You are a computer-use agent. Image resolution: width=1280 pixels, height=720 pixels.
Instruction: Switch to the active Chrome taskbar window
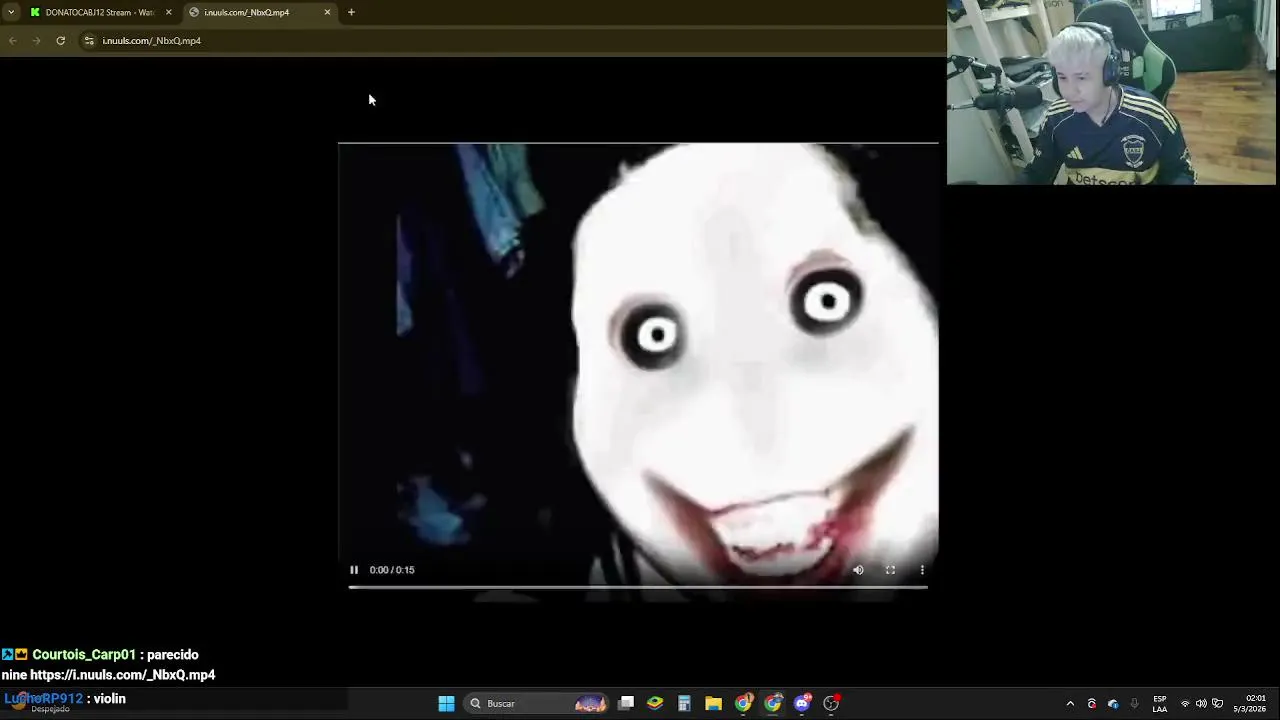pyautogui.click(x=773, y=704)
